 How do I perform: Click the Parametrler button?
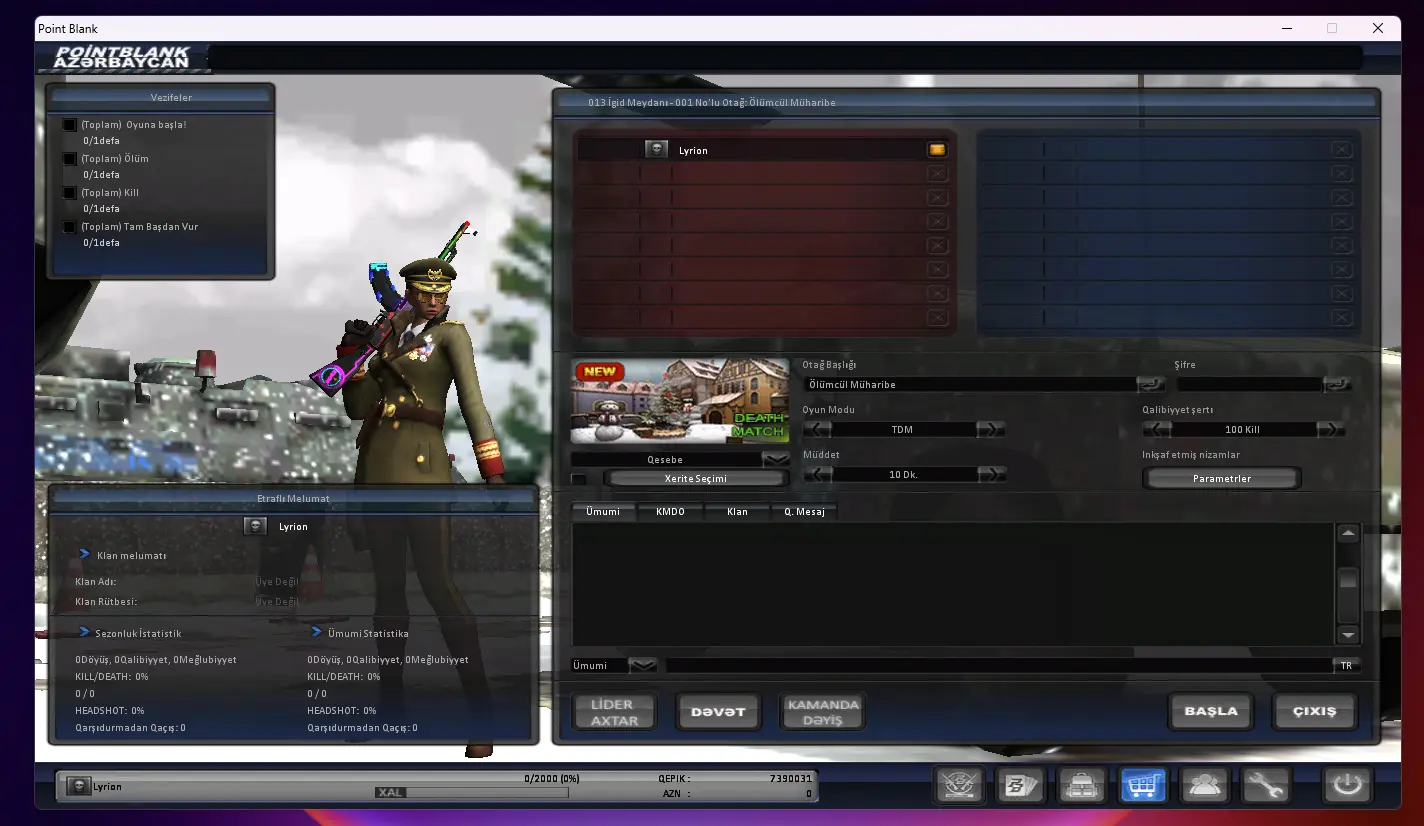tap(1222, 479)
